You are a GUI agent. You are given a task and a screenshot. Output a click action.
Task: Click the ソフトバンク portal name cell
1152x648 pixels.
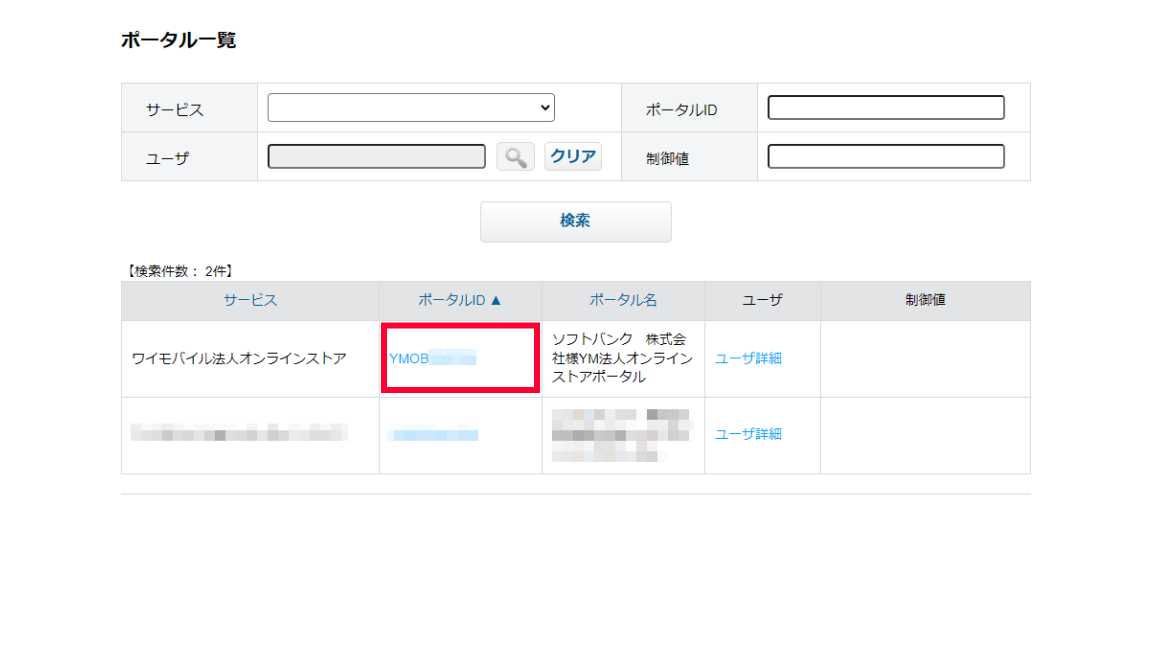coord(621,358)
